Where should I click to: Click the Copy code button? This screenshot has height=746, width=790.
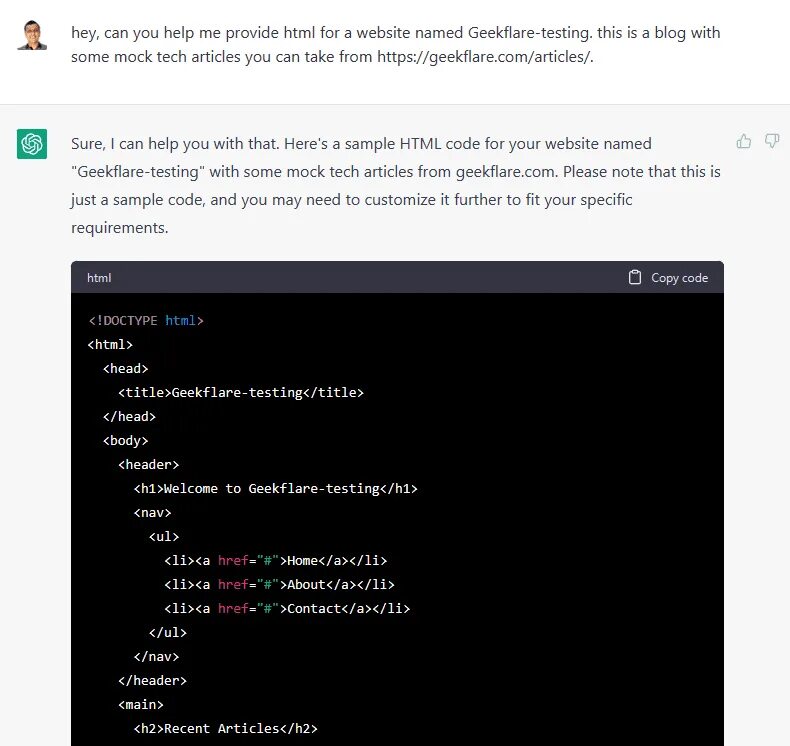[x=668, y=278]
